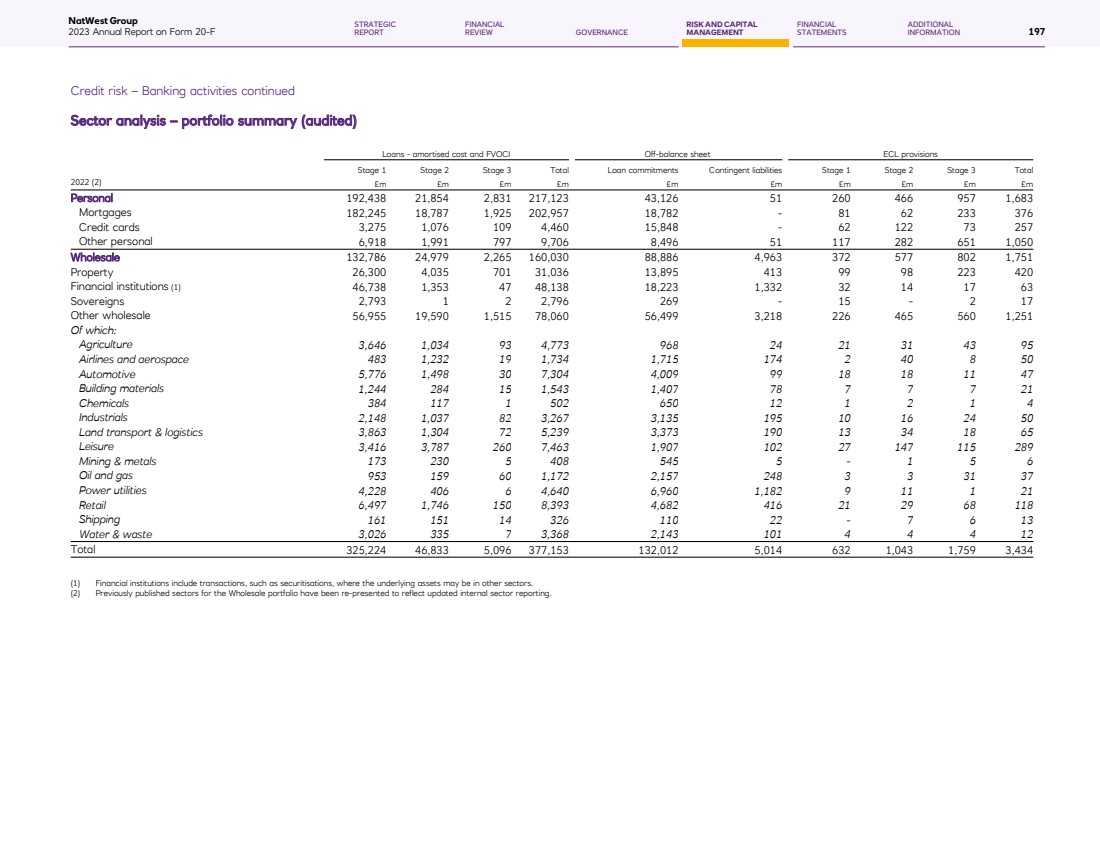1100x865 pixels.
Task: Click the page number 197
Action: (1036, 32)
